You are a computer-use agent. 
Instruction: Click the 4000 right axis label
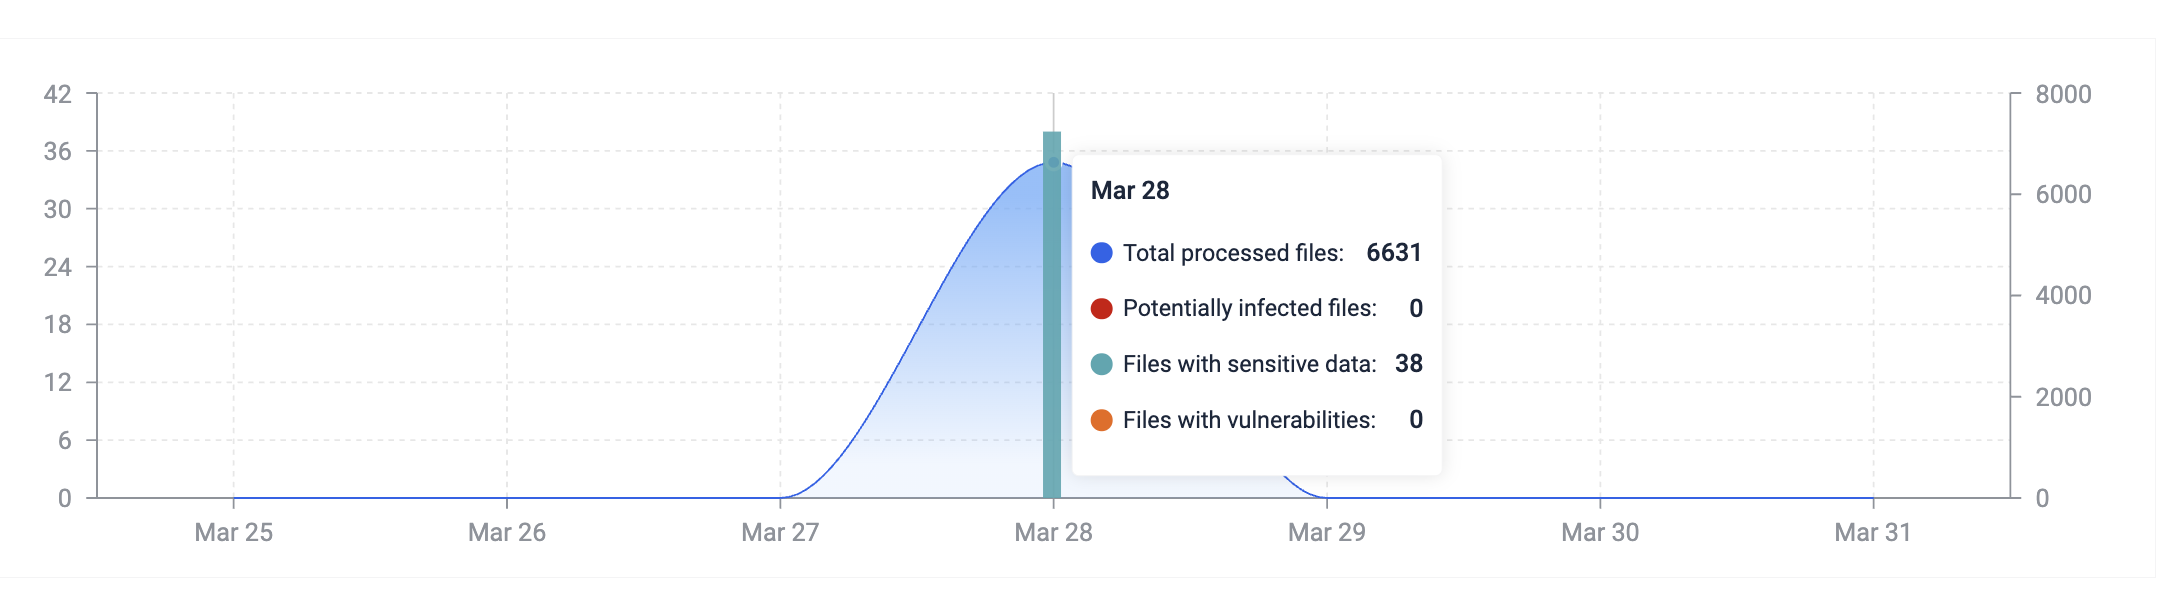click(2063, 295)
